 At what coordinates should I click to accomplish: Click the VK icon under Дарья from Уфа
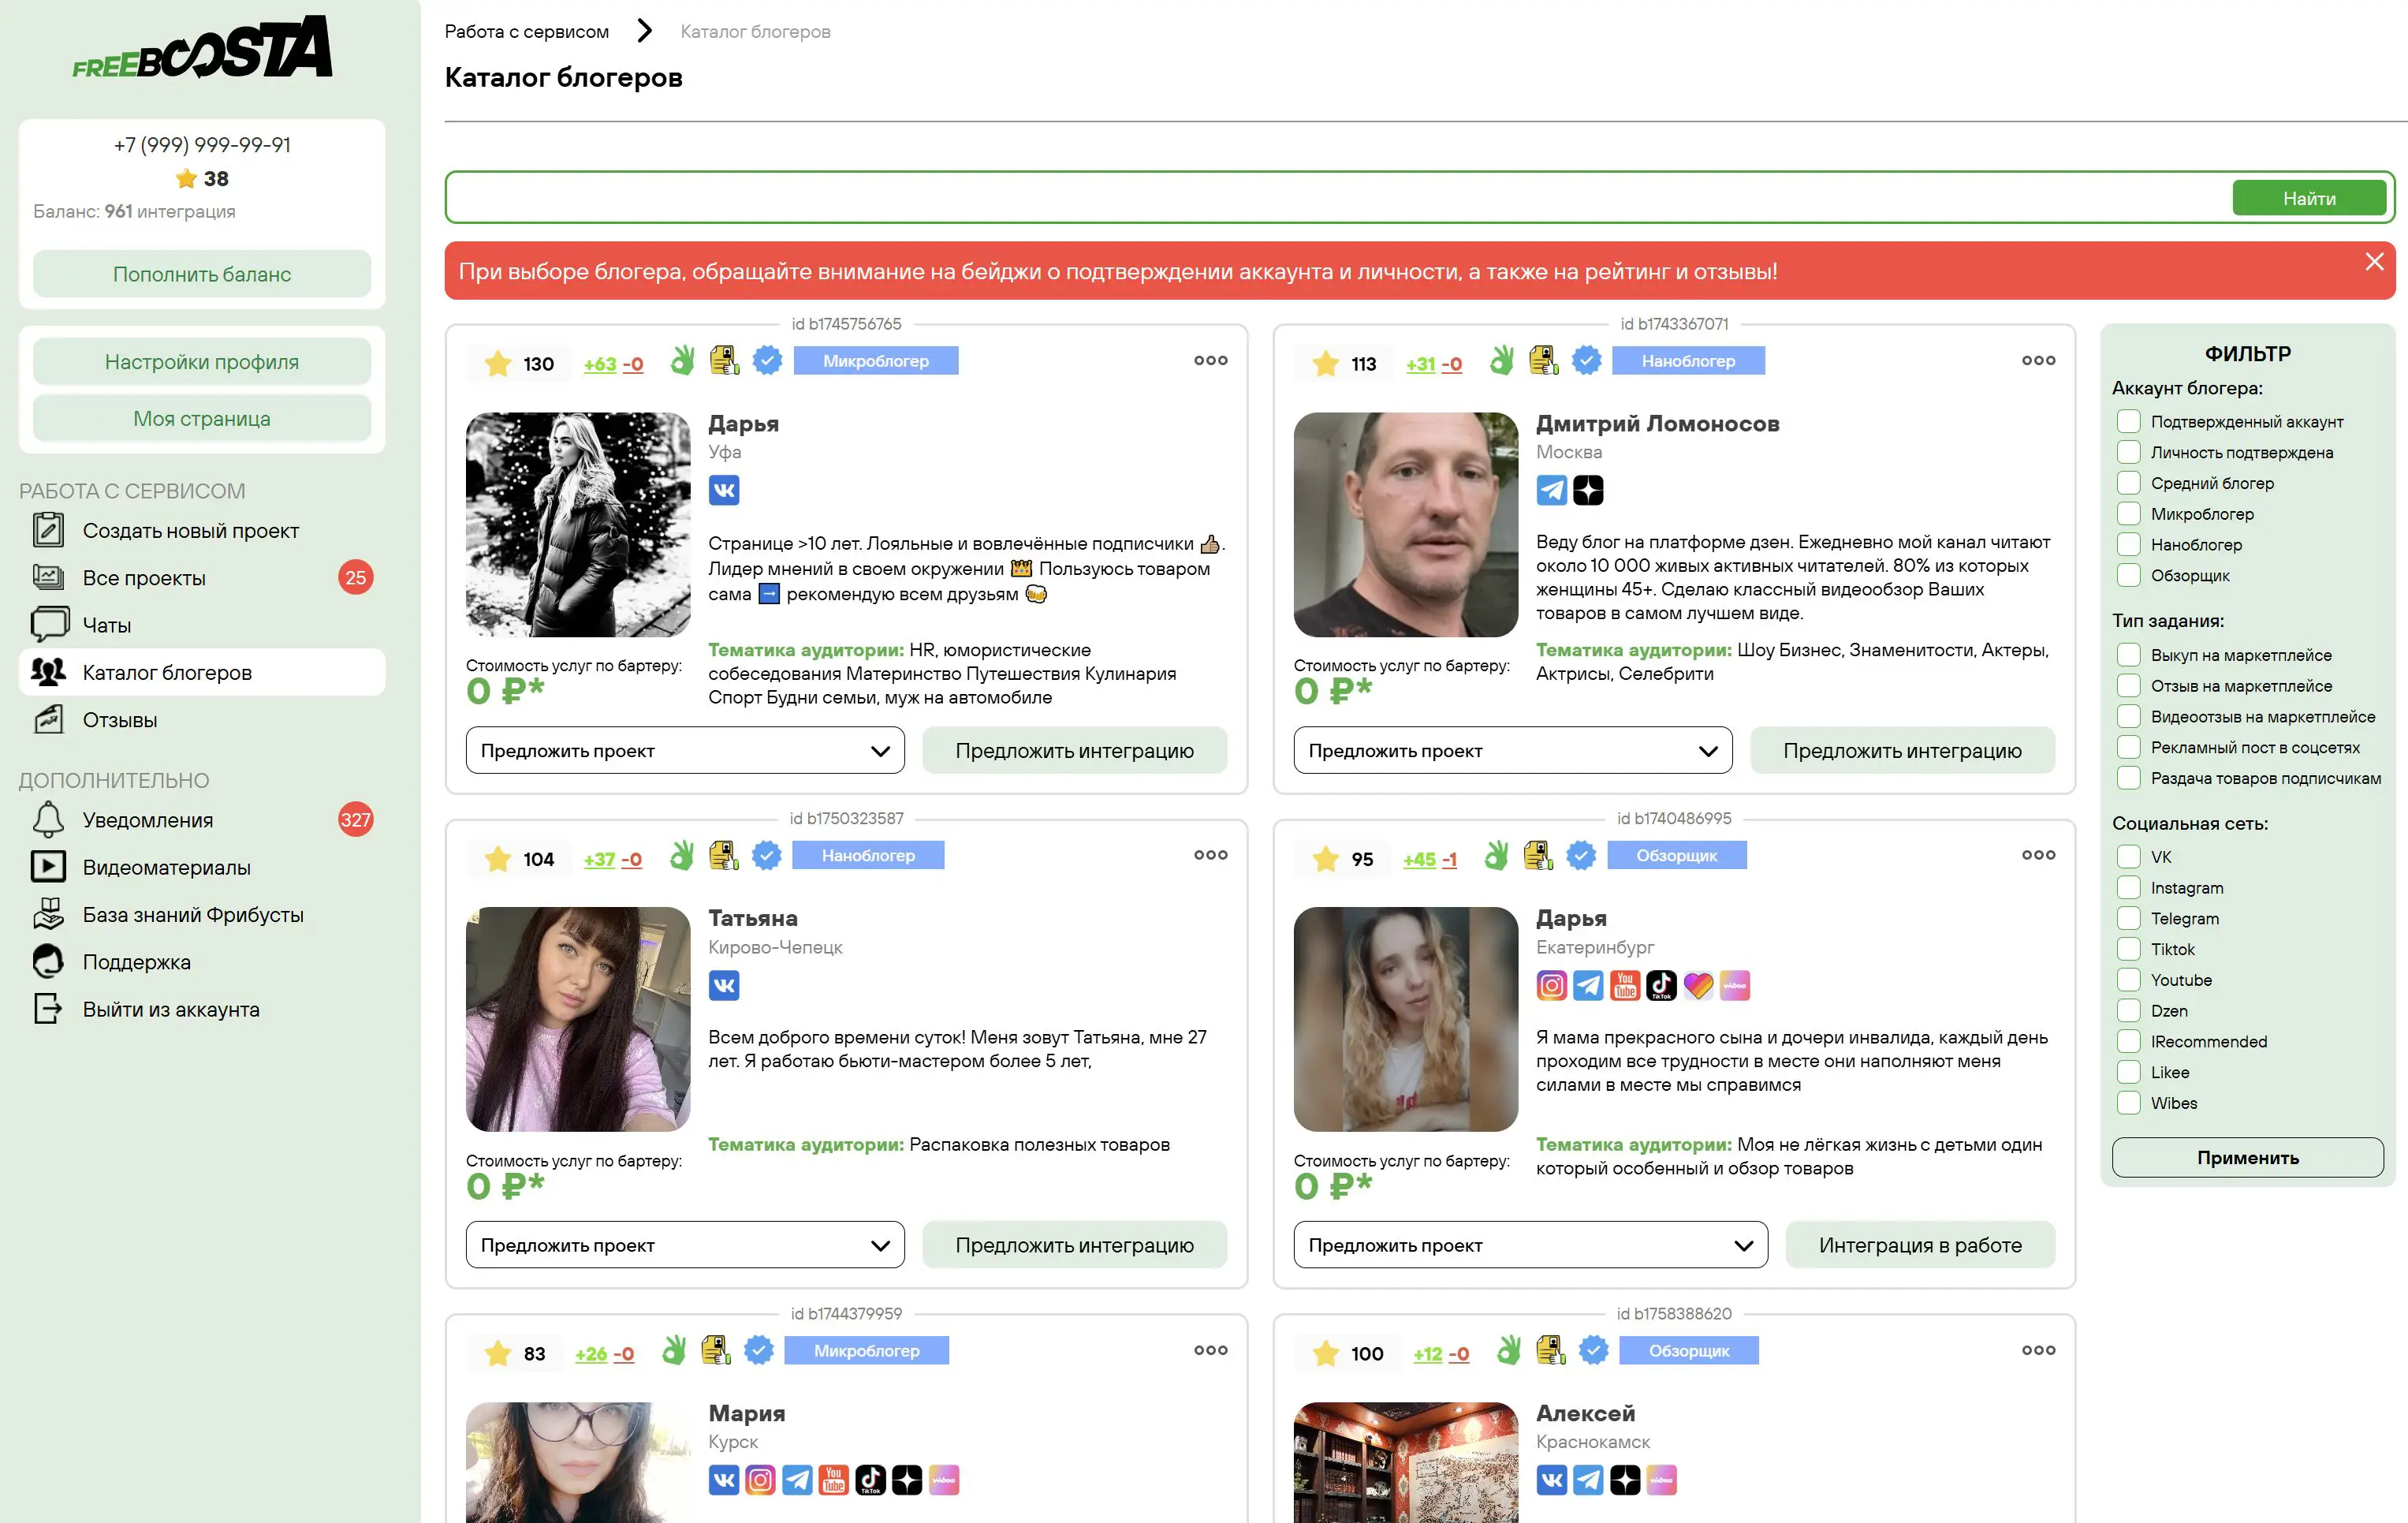tap(723, 490)
